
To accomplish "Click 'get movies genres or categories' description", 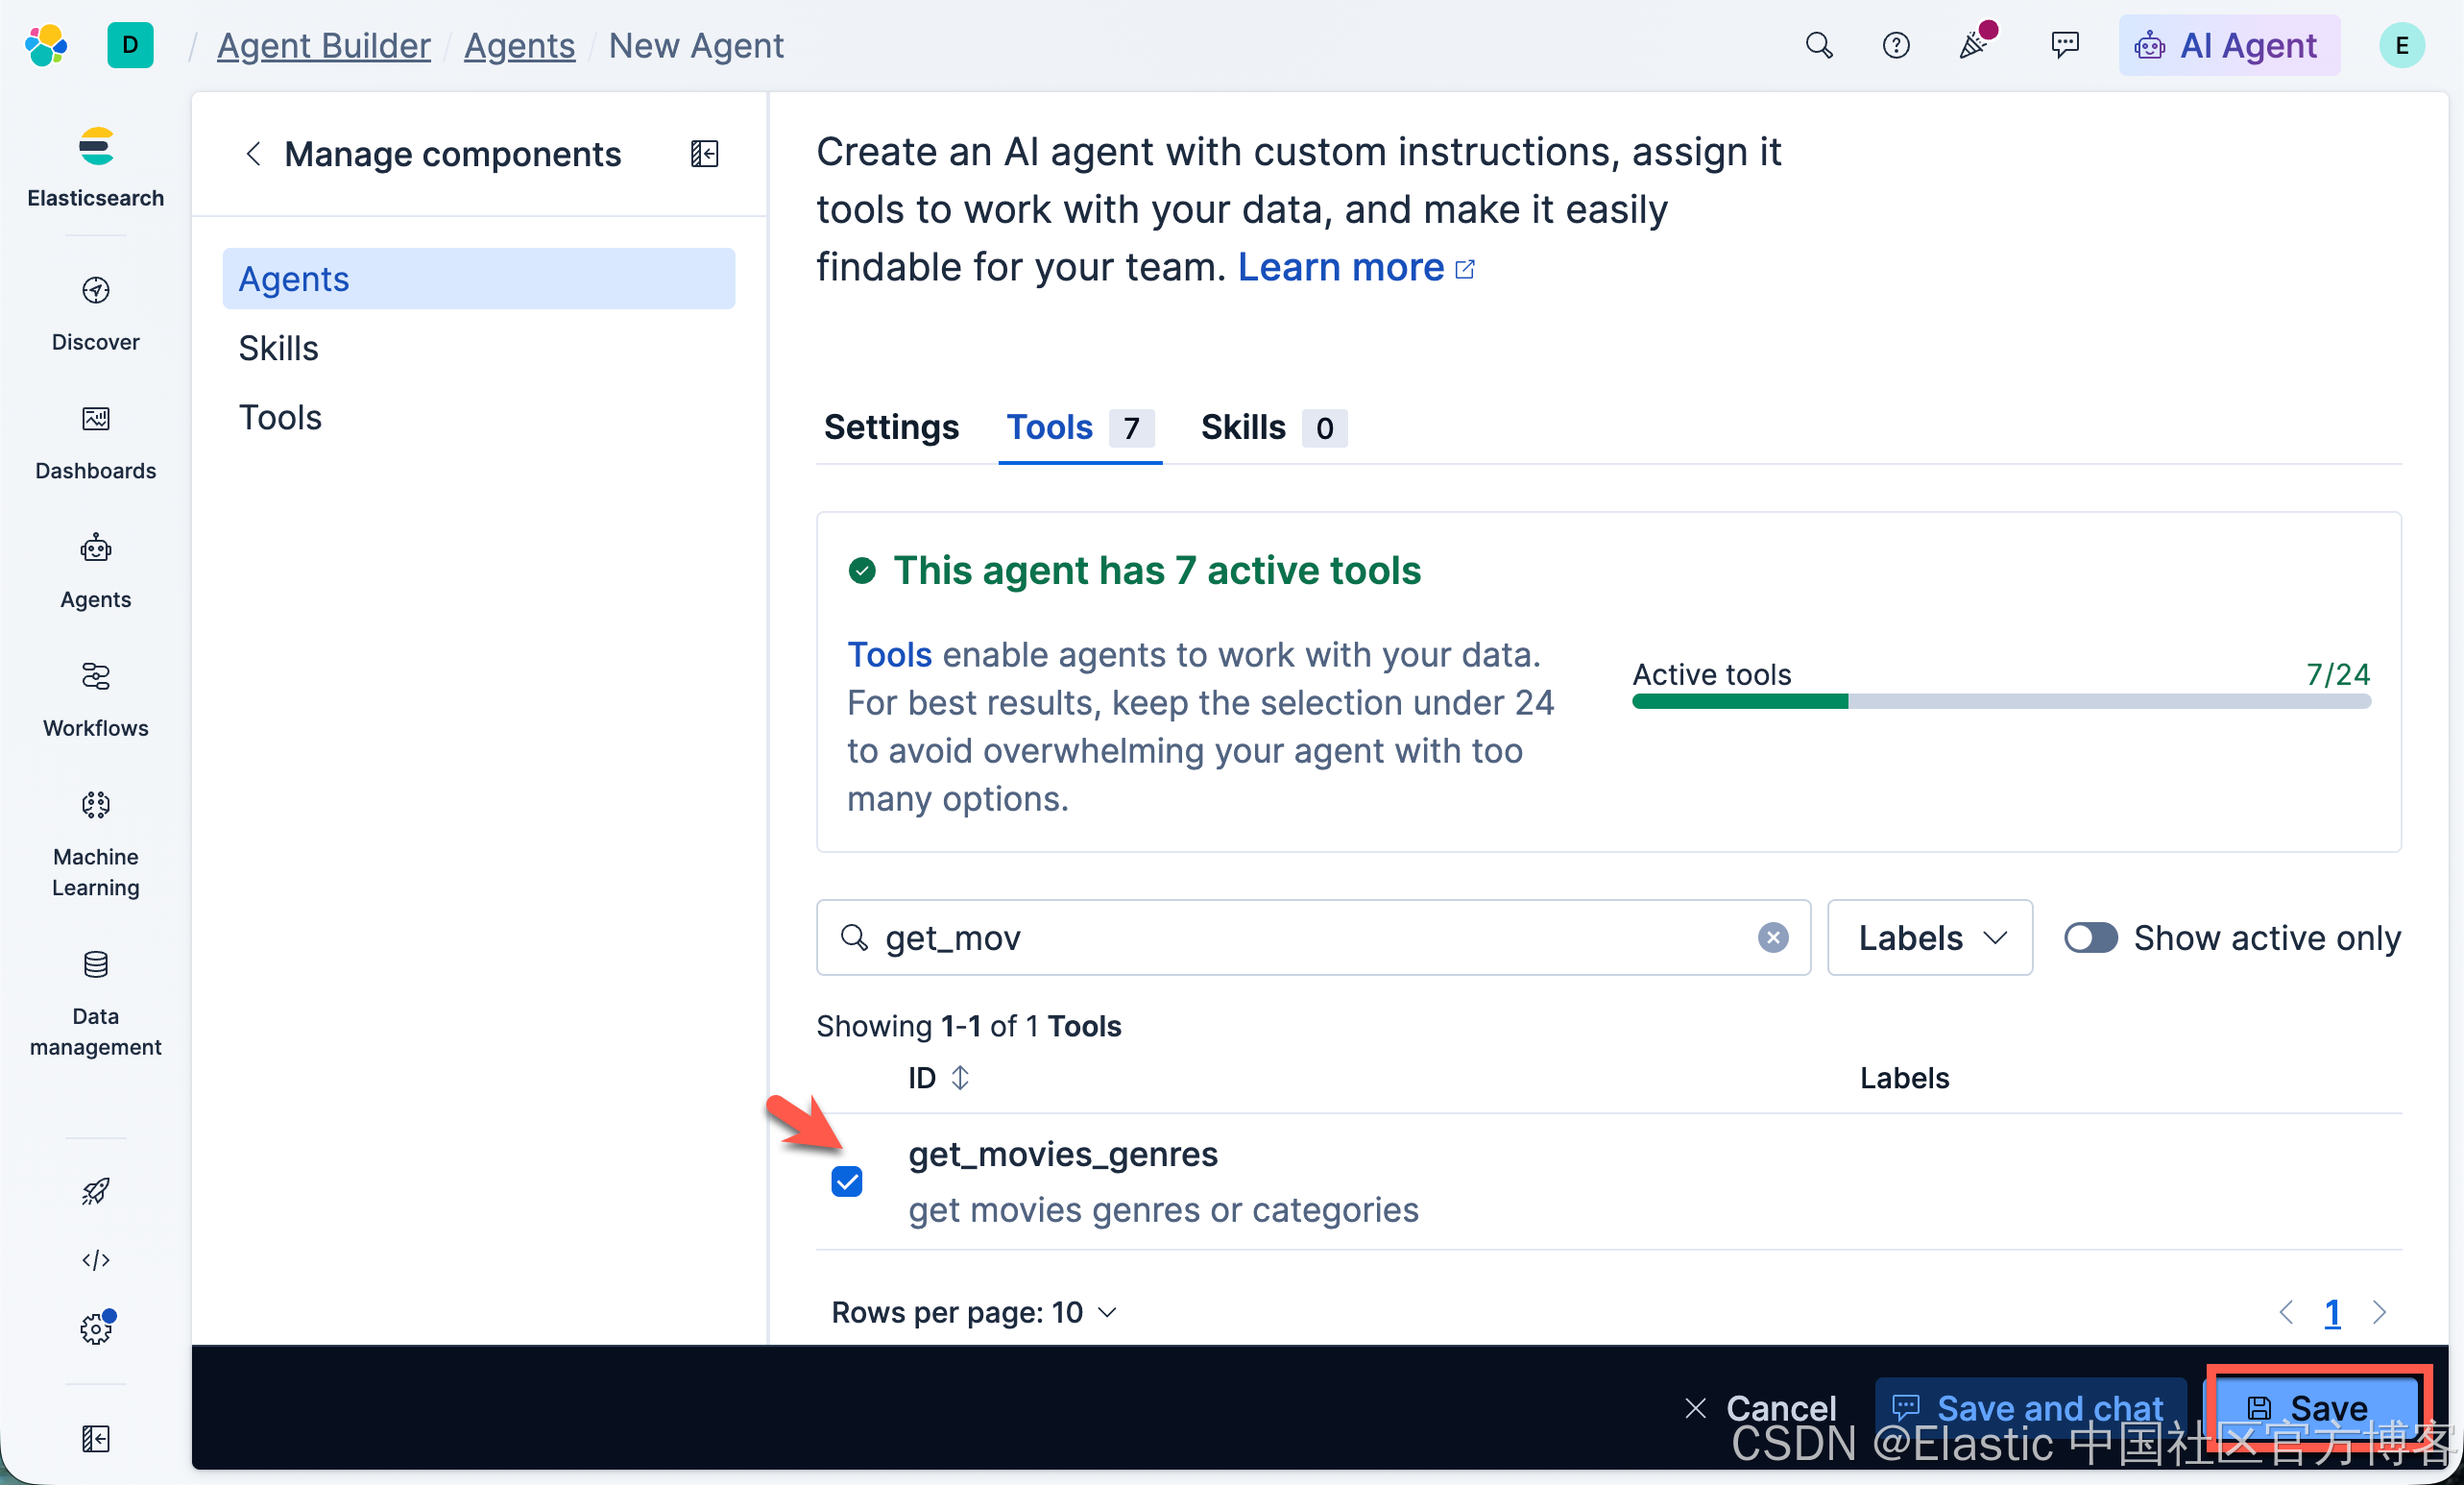I will click(1163, 1209).
